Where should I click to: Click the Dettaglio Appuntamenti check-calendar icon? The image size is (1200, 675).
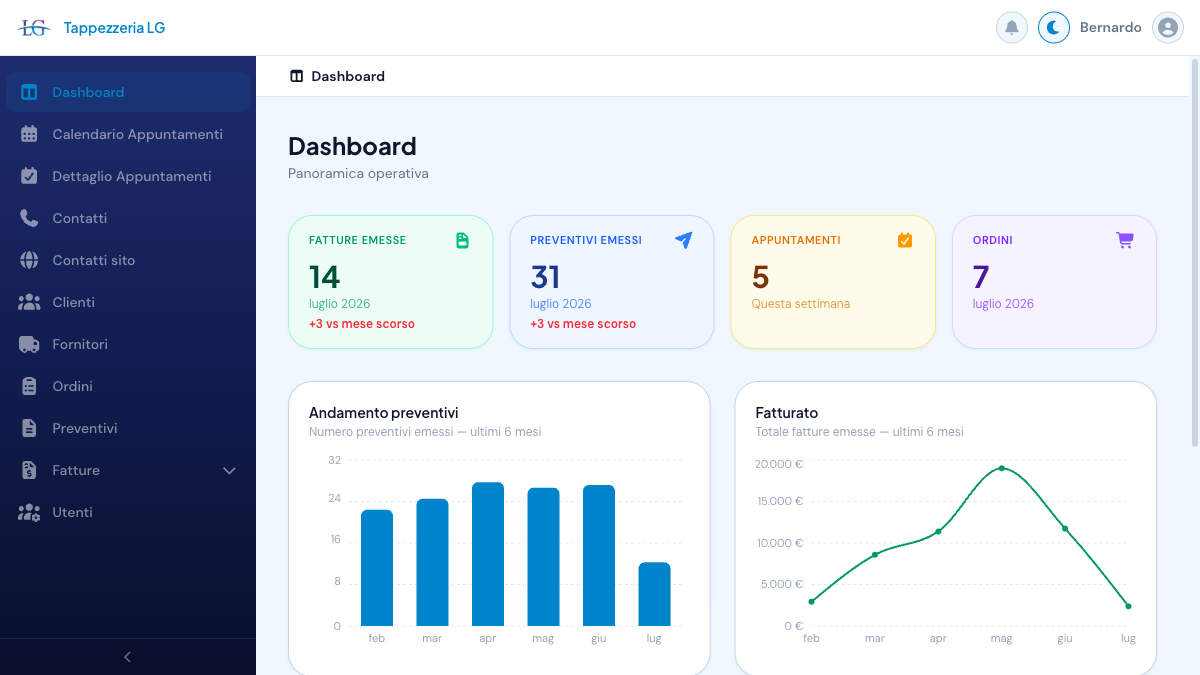click(29, 176)
